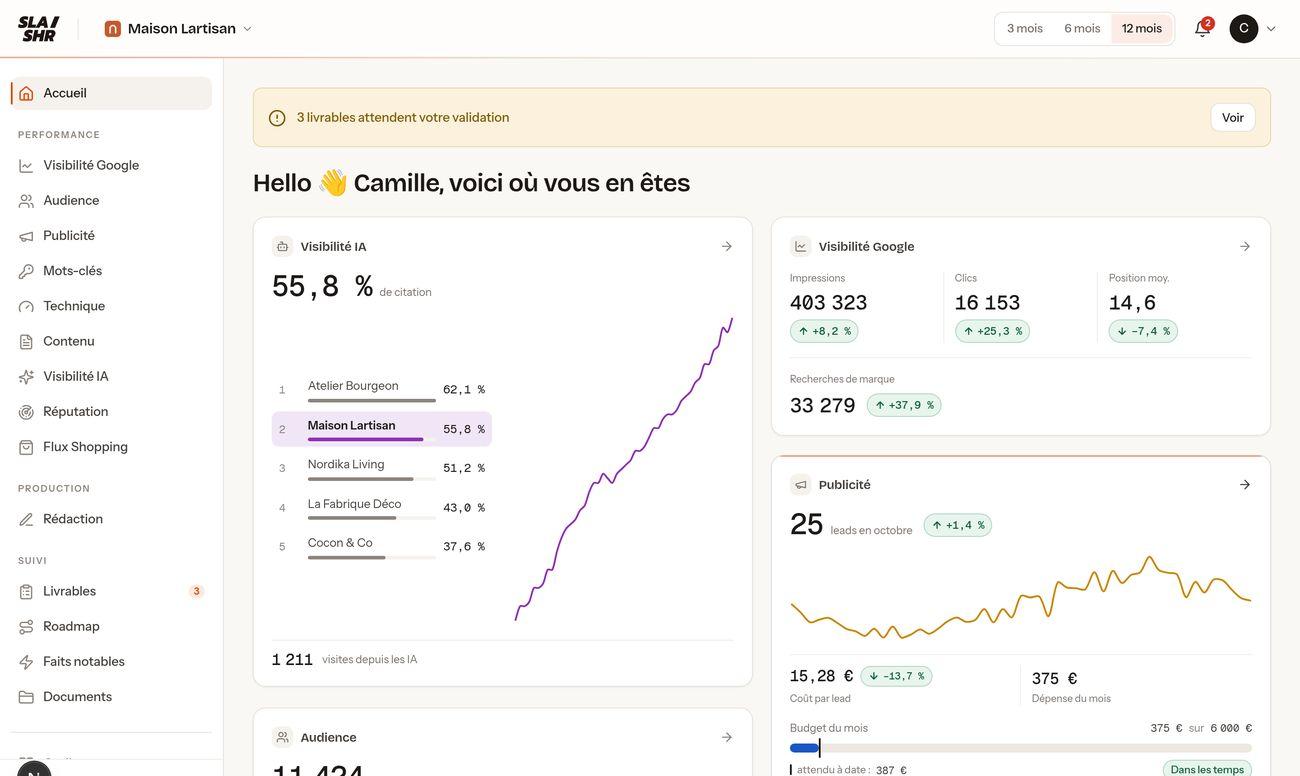Switch period to 6 mois
1300x776 pixels.
(x=1082, y=28)
